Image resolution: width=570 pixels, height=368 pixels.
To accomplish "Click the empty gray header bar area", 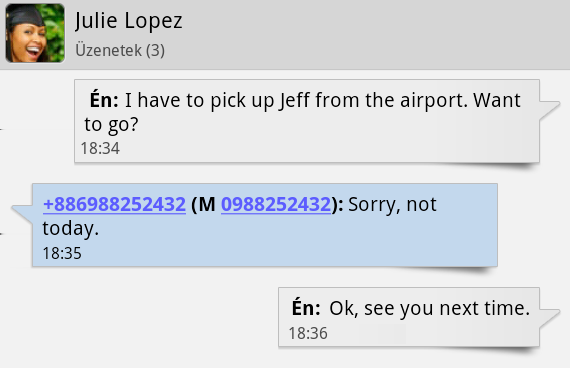I will 374,34.
